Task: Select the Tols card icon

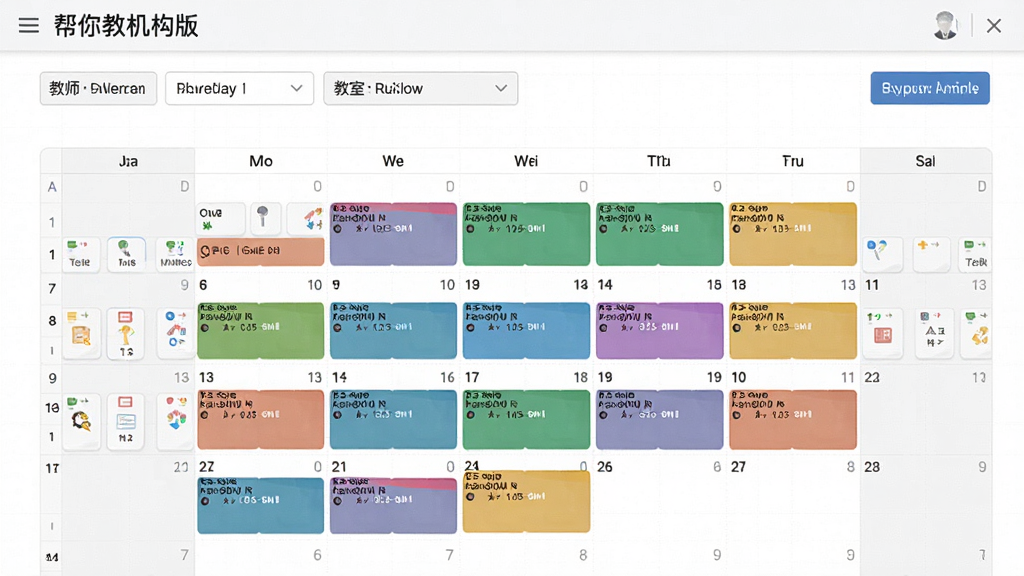Action: pos(127,254)
